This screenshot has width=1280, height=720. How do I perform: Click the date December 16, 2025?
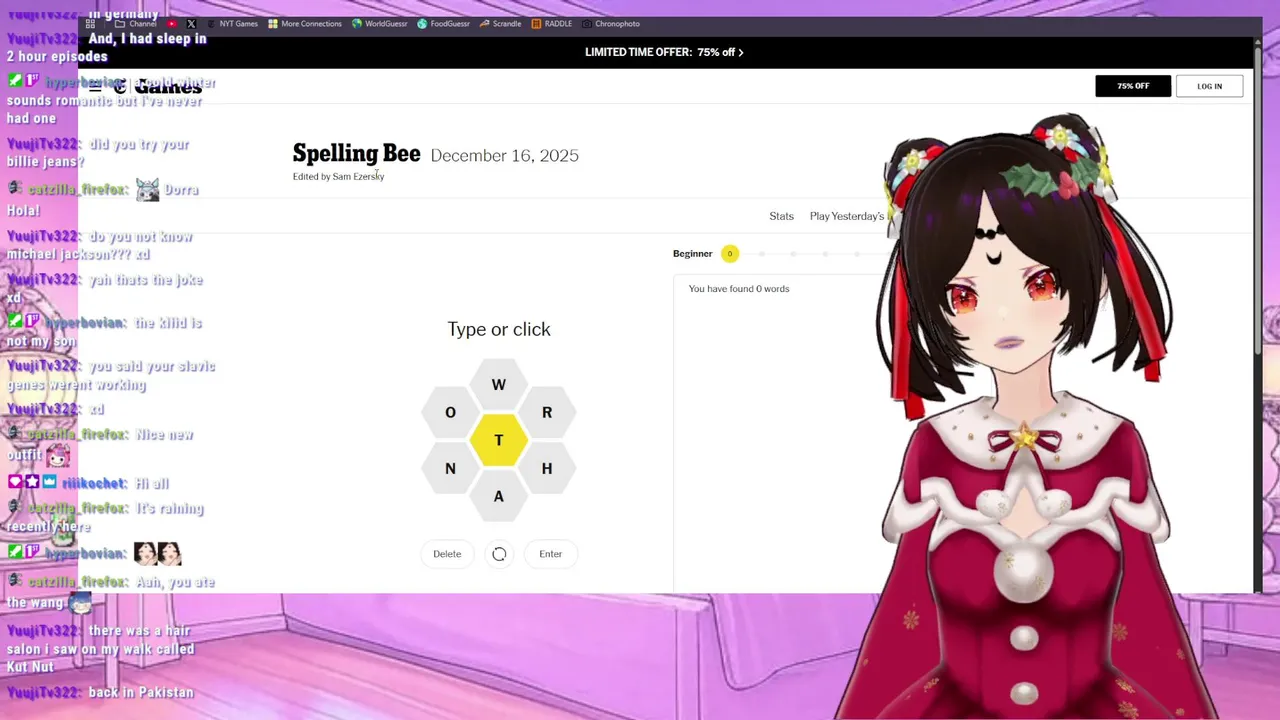(x=504, y=156)
